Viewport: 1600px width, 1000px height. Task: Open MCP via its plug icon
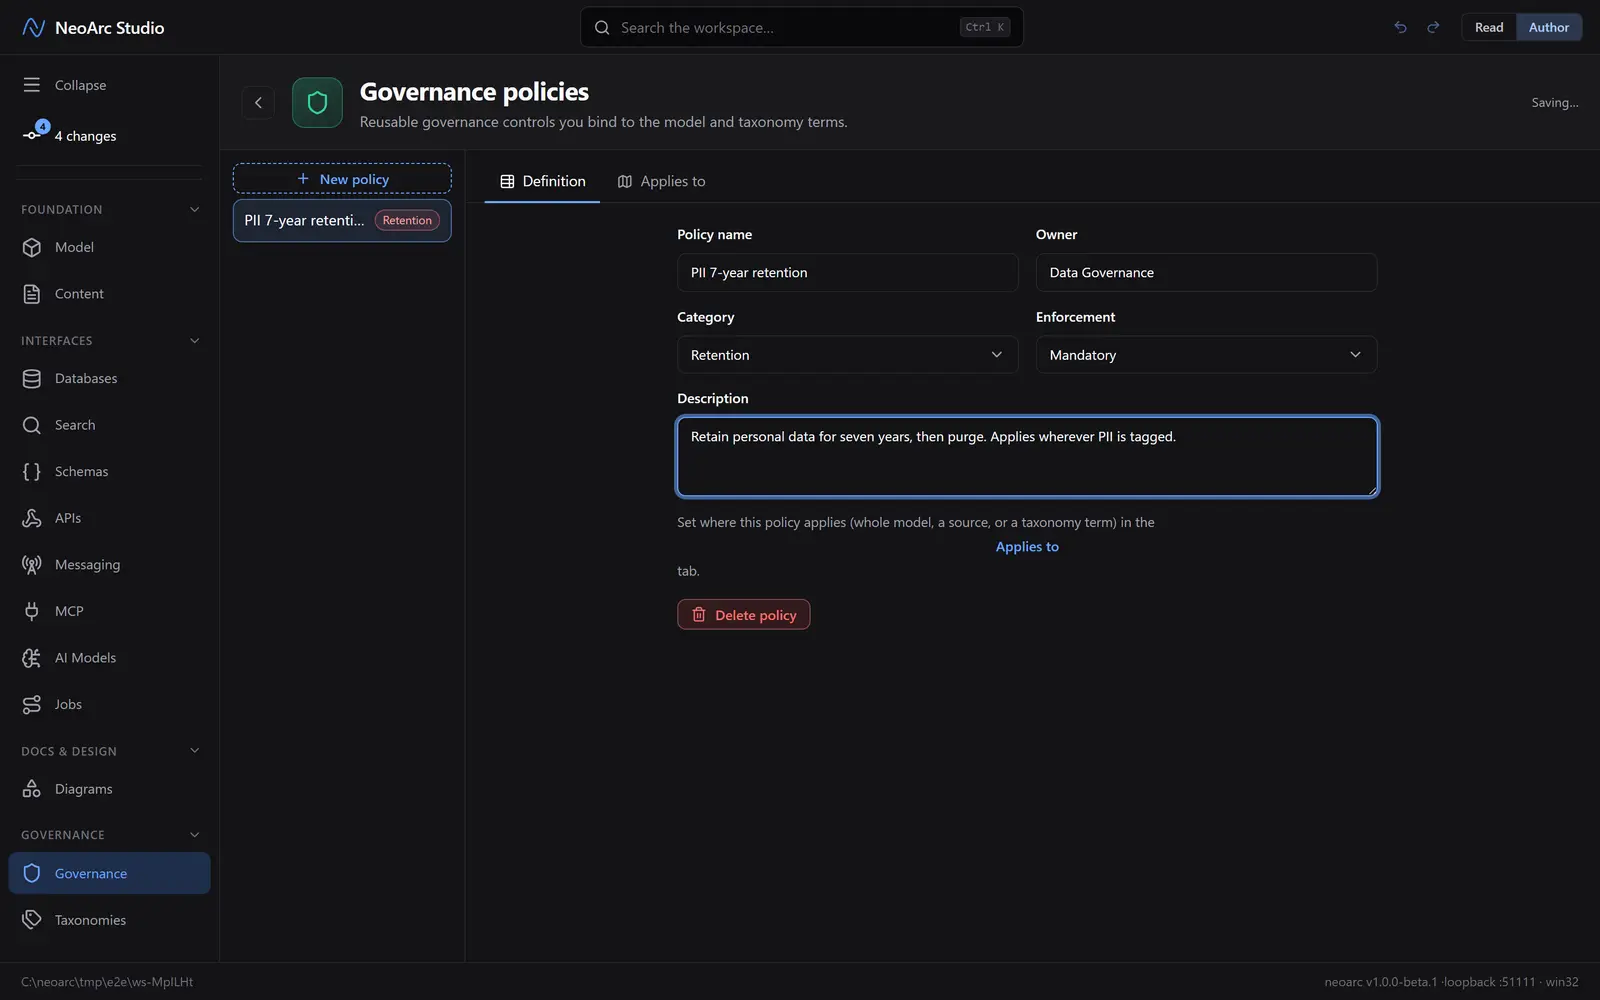(32, 611)
